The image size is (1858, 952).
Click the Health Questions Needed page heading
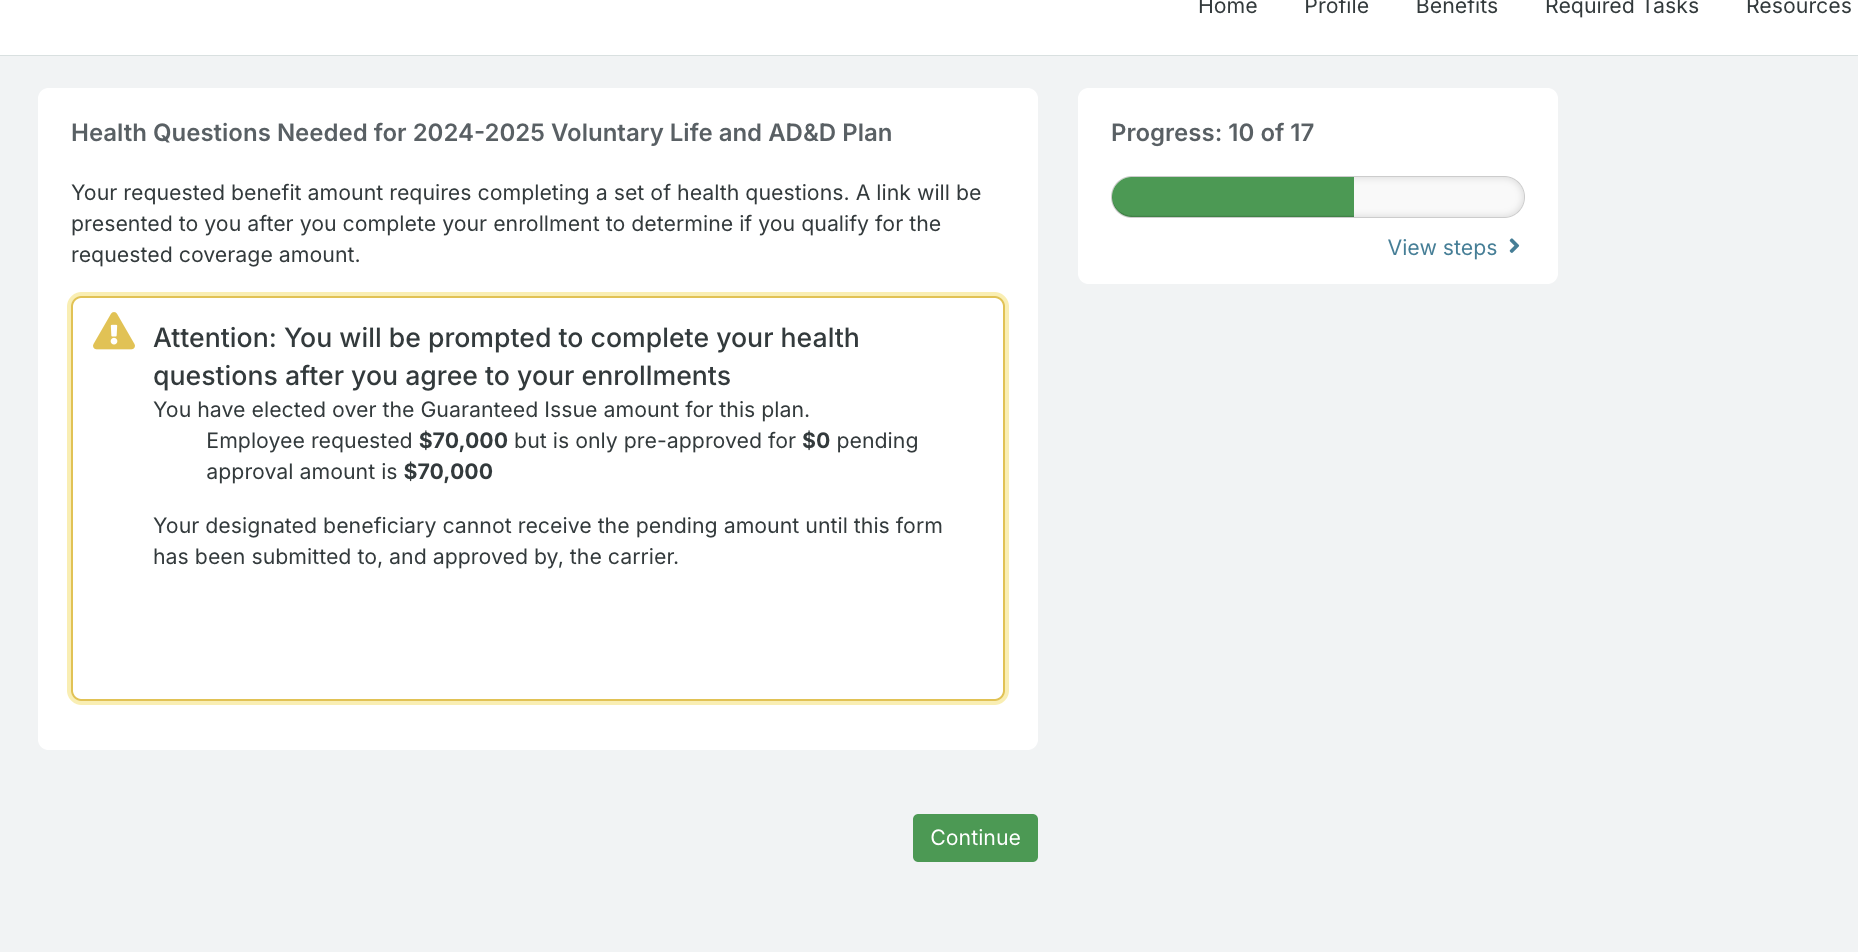point(481,133)
